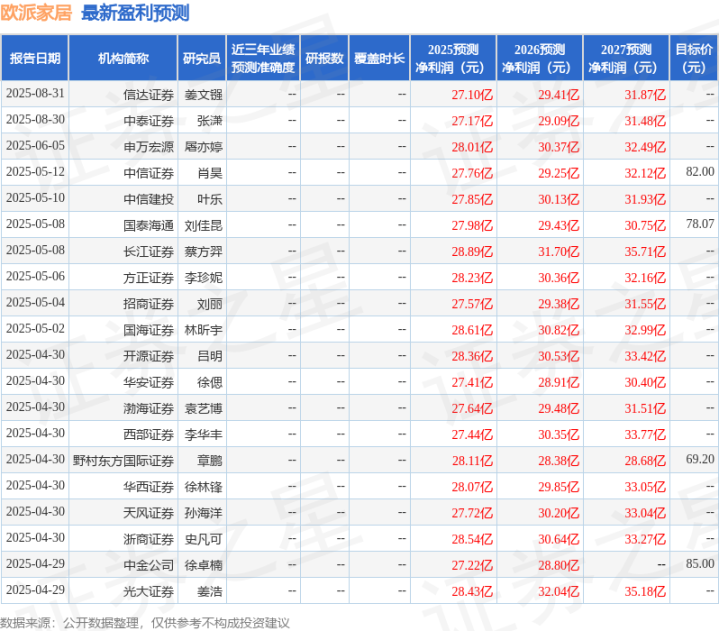Screen dimensions: 719x631
Task: Click analyst name 李珍妮
Action: click(203, 278)
